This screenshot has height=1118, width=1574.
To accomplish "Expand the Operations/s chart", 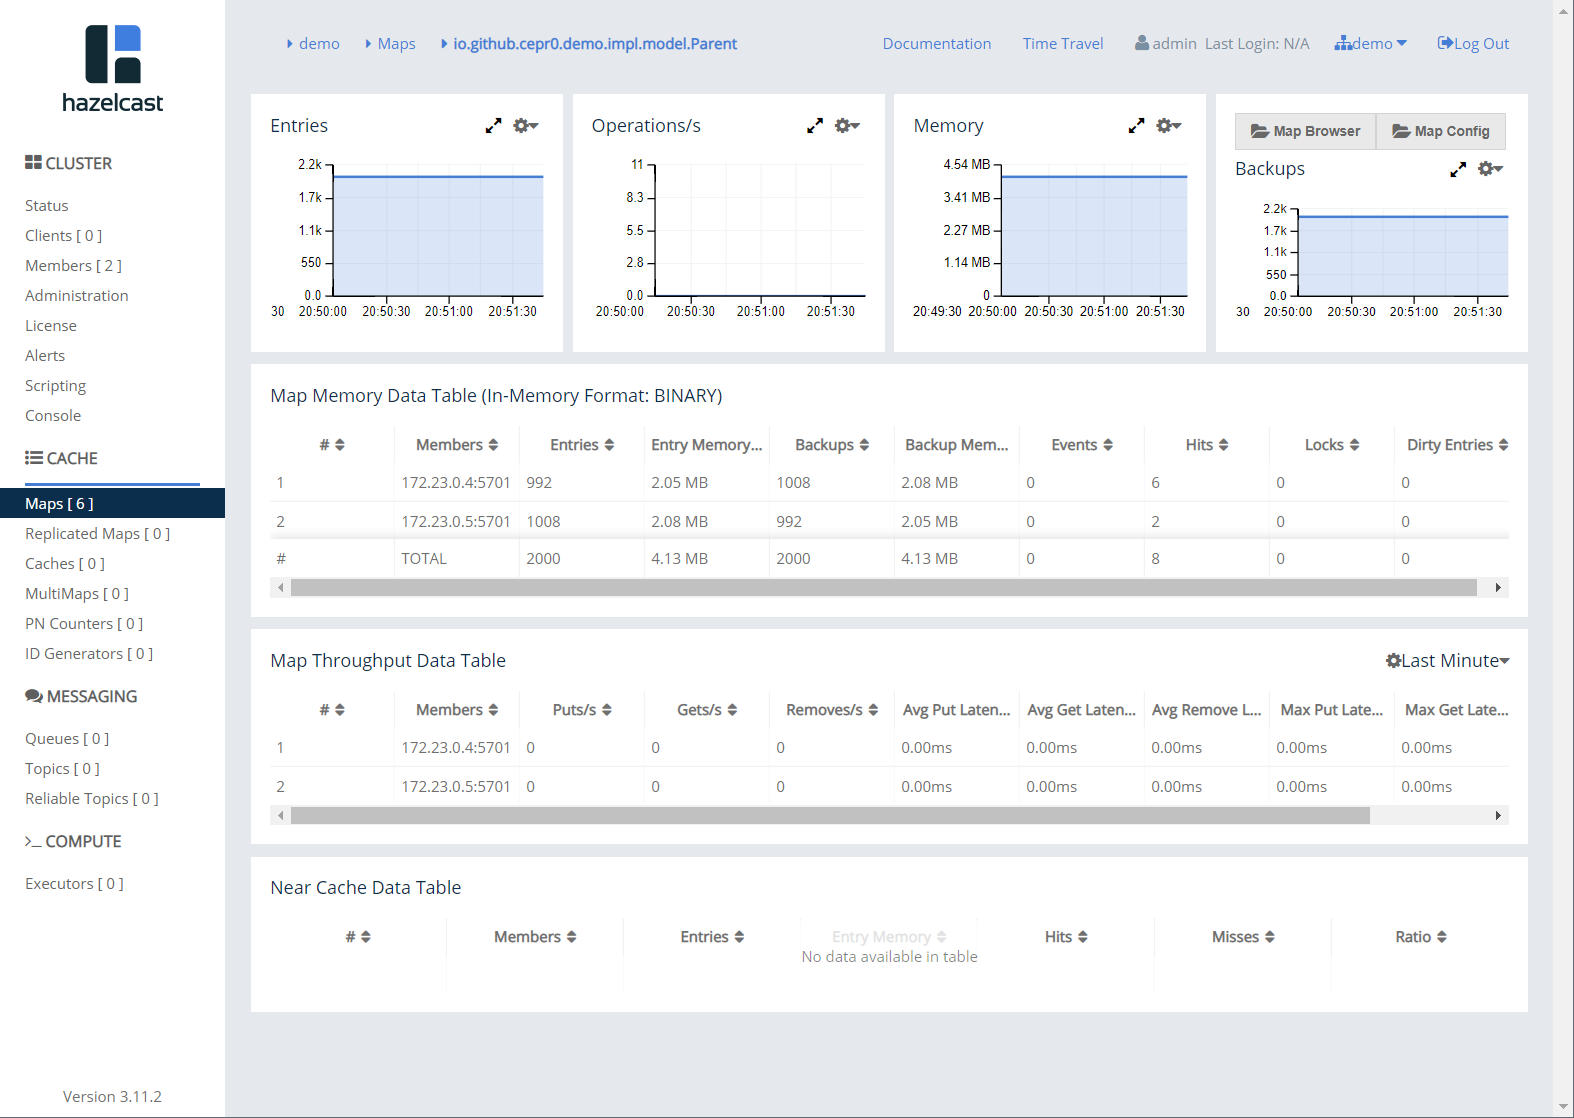I will click(815, 126).
